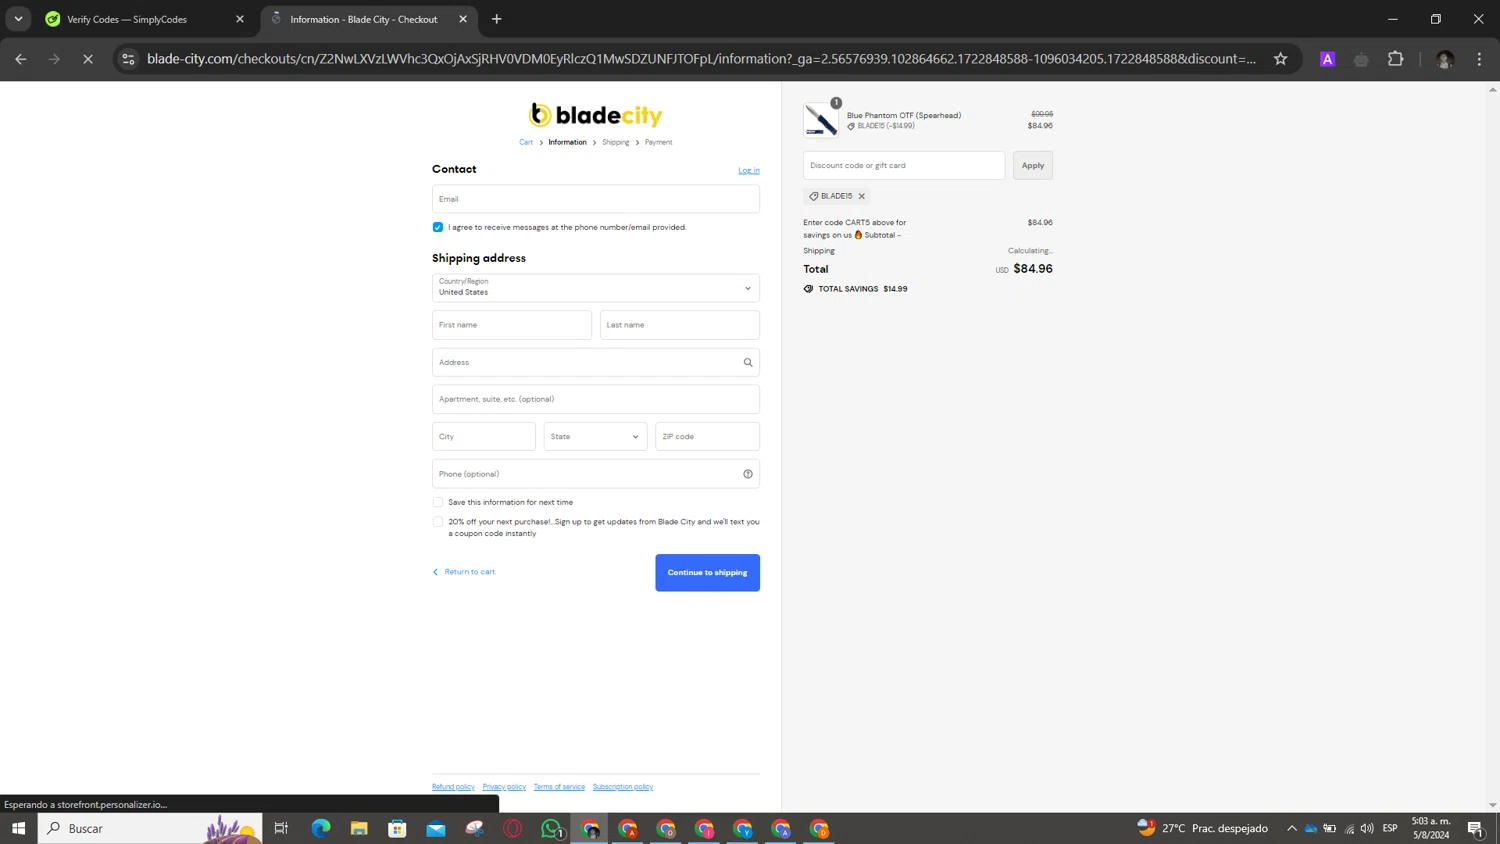Focus the Email input field
Viewport: 1500px width, 844px height.
click(x=595, y=199)
